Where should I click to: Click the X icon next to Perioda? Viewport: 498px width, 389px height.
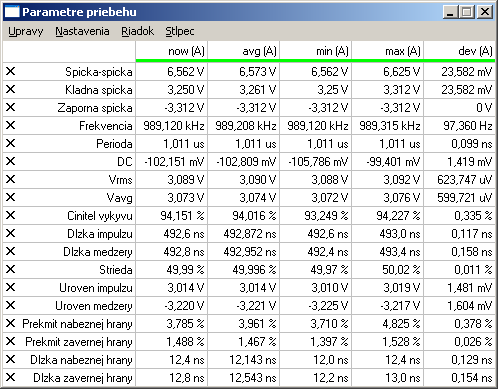tap(11, 143)
